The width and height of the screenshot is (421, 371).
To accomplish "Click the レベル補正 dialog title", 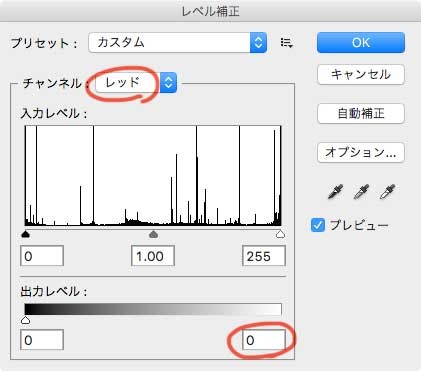I will pos(210,11).
